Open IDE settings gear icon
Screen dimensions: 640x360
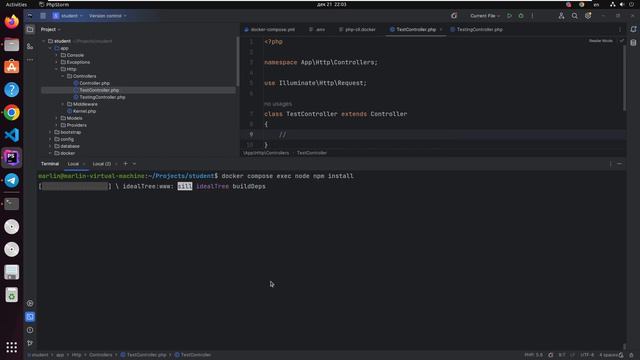(x=588, y=16)
